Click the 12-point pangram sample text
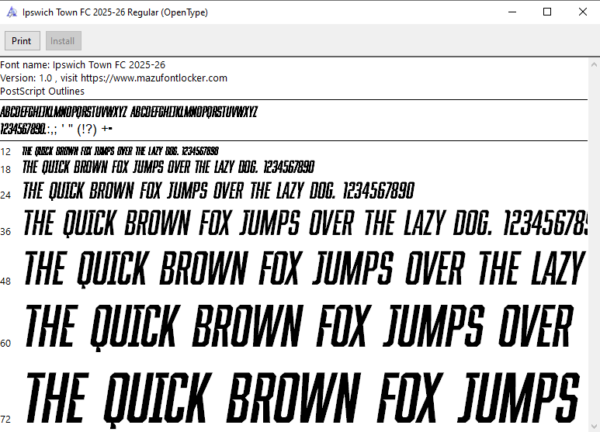 coord(121,151)
